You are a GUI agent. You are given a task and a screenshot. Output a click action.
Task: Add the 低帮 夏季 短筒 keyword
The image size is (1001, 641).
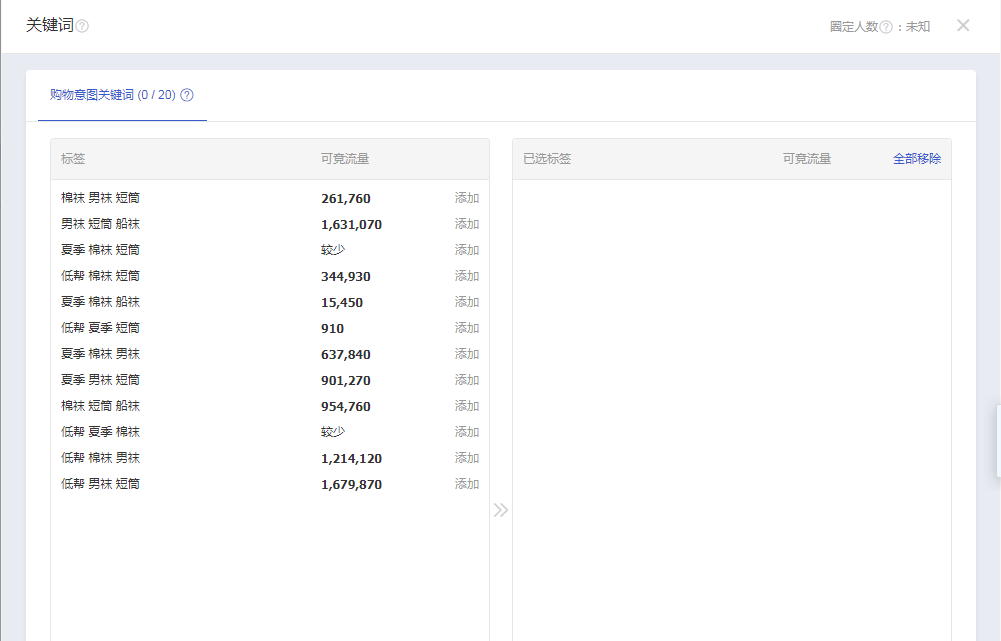[x=467, y=328]
